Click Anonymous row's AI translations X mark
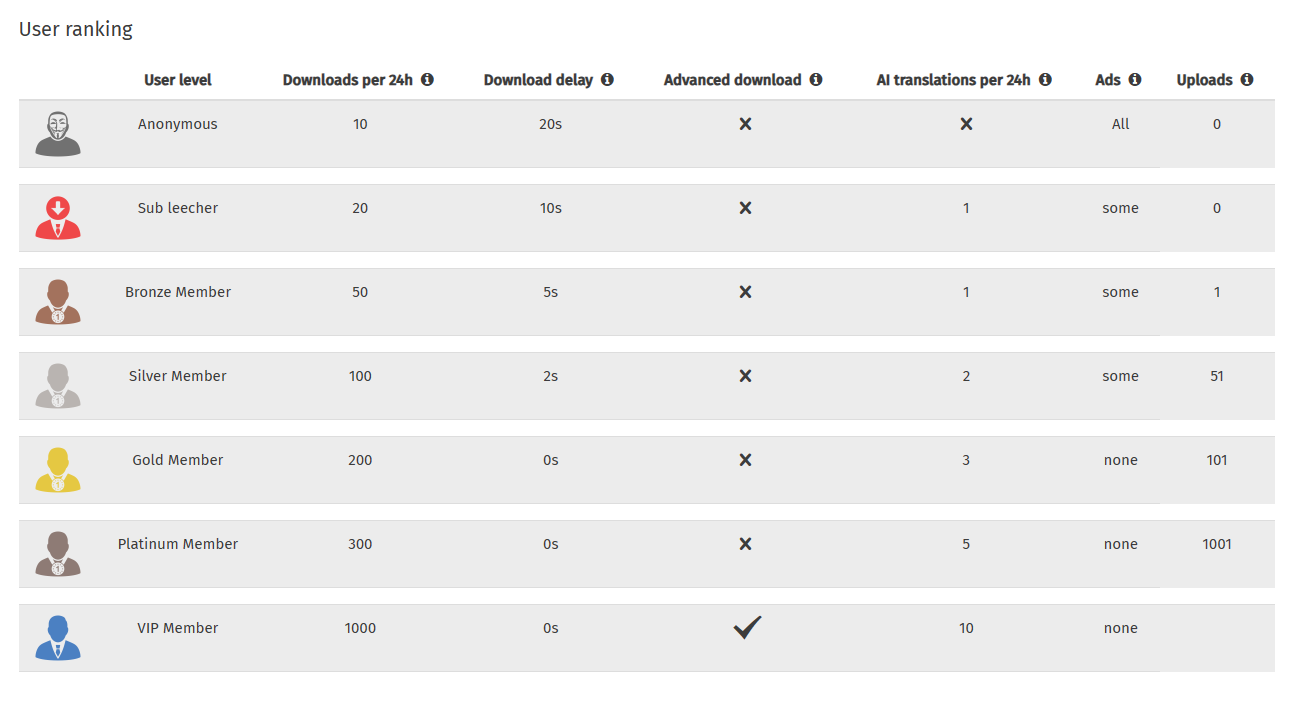 click(966, 124)
